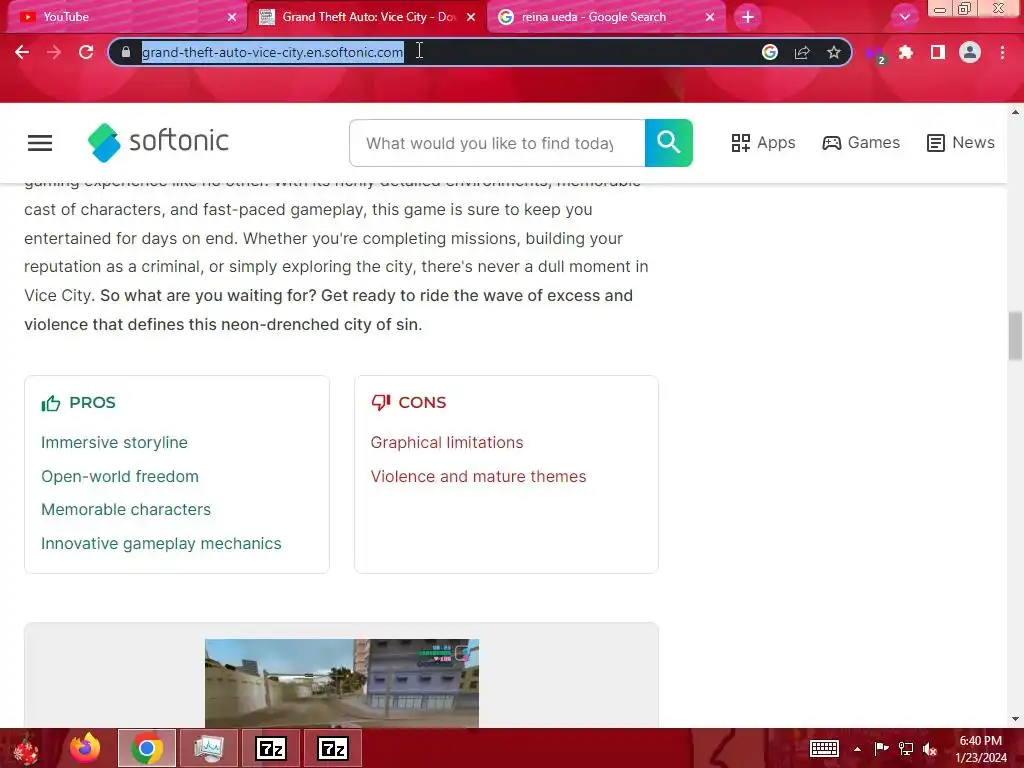Bookmark this page with the star icon
The width and height of the screenshot is (1024, 768).
[833, 52]
